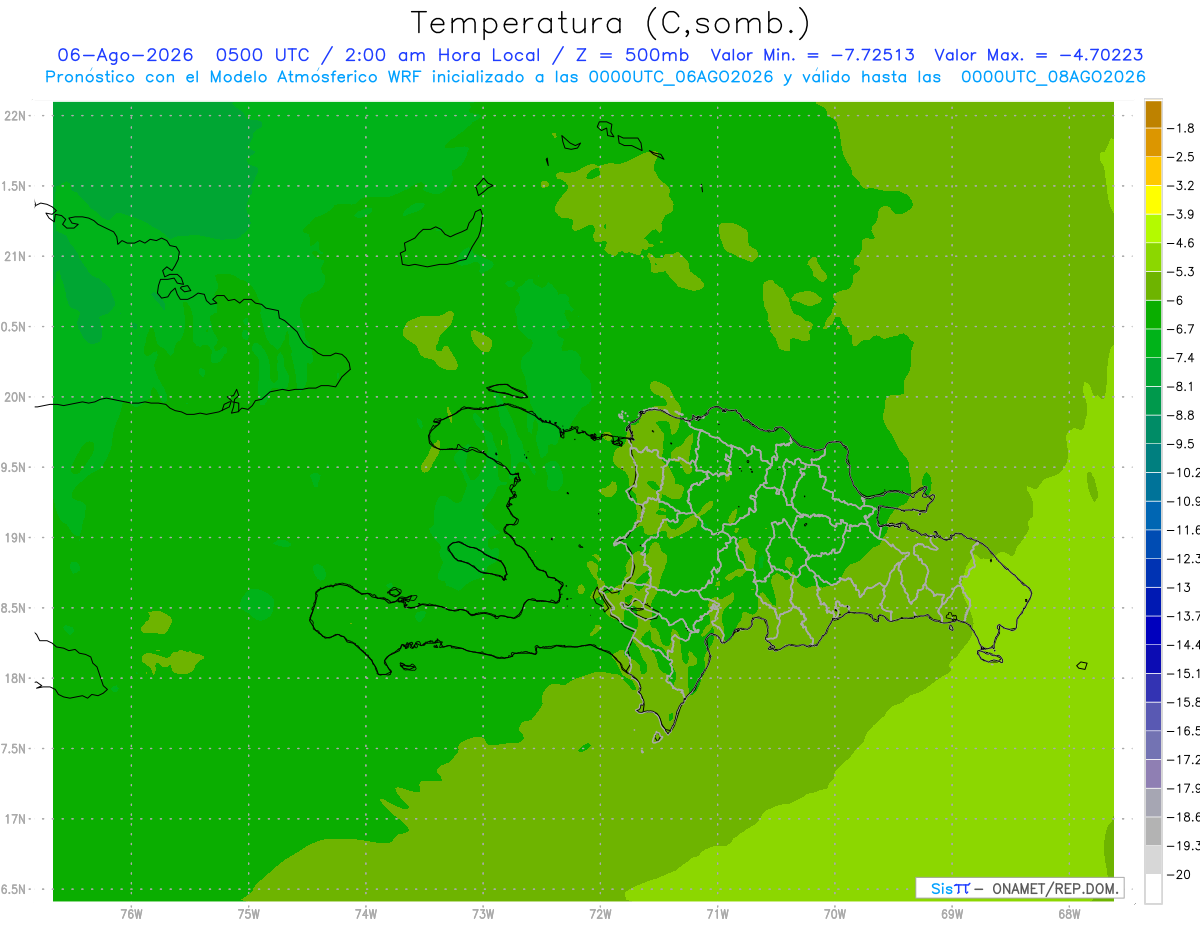Click the 17N latitude axis label

17,819
